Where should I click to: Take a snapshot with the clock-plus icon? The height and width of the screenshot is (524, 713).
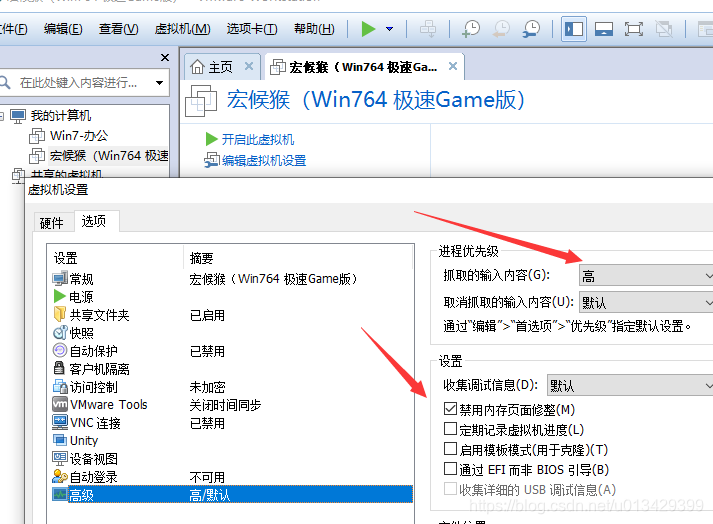click(x=471, y=29)
